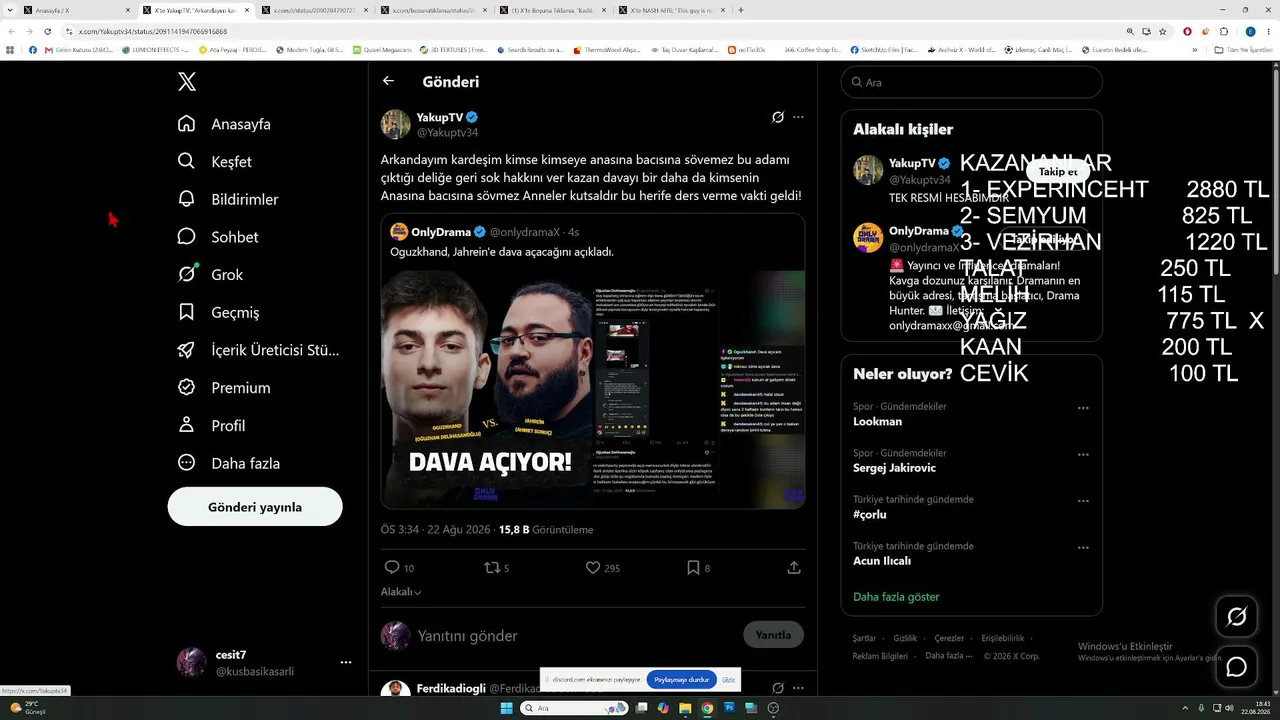This screenshot has width=1280, height=720.
Task: Open Geçmiş bookmarks in the sidebar
Action: 217,312
